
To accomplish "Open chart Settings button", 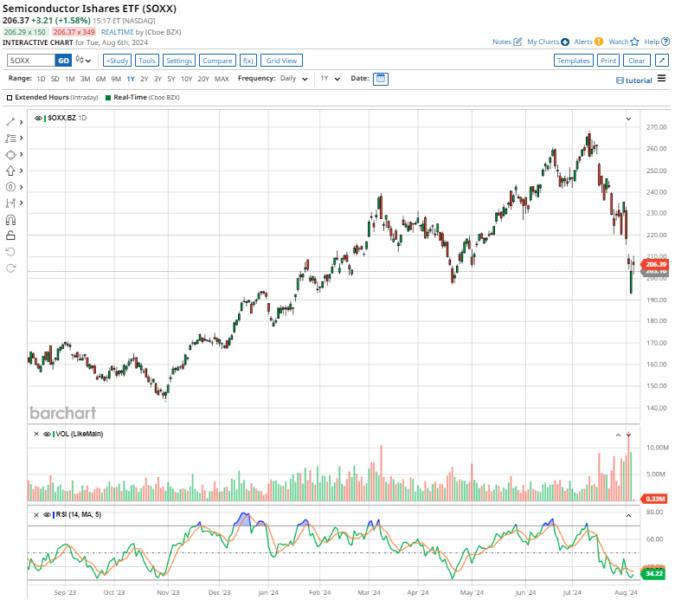I will 179,60.
